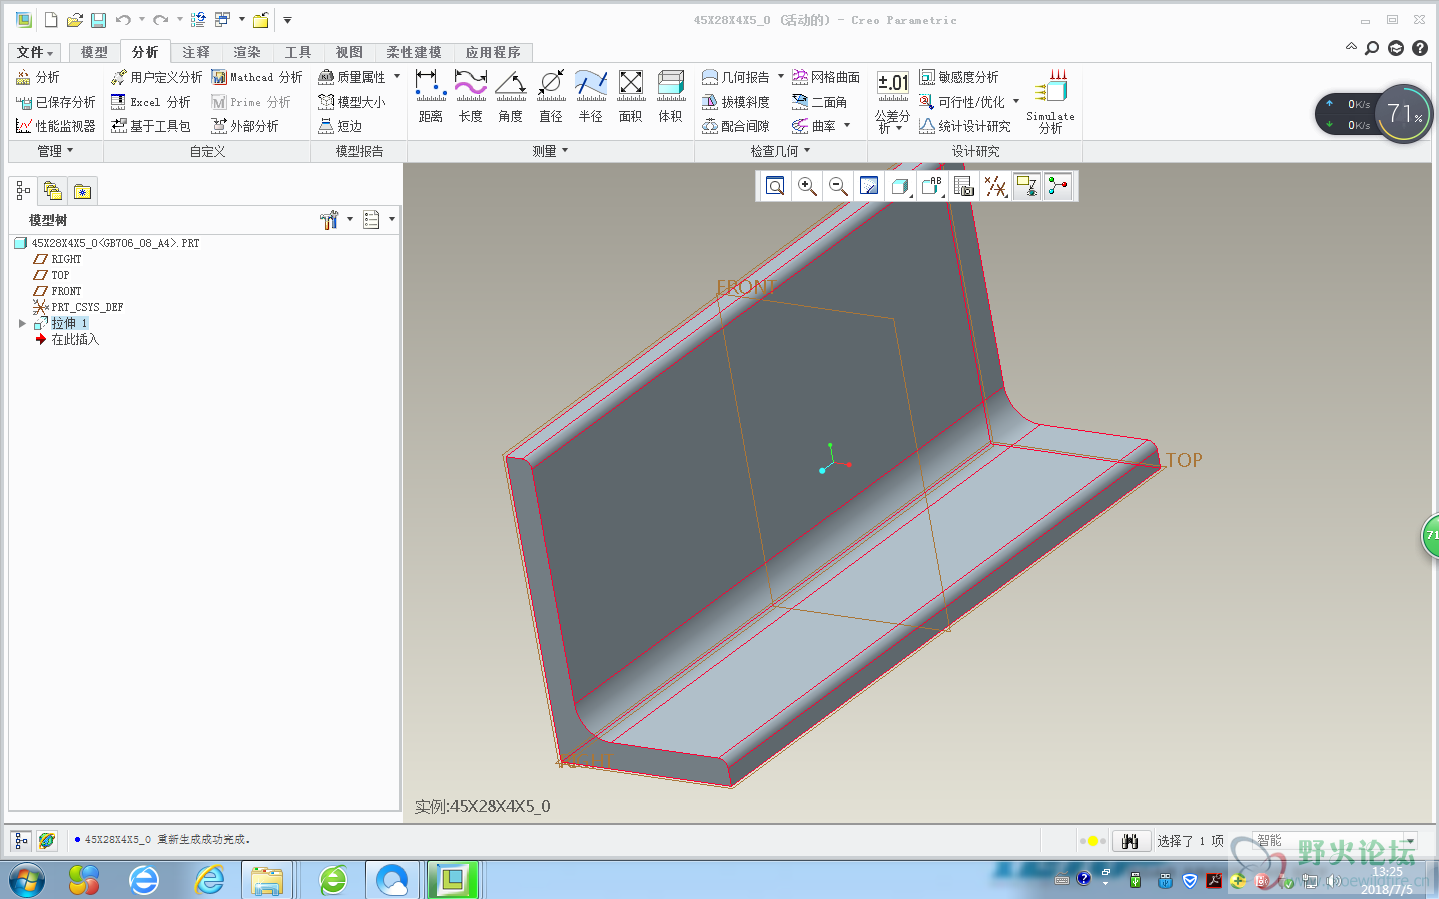Open the 曲率 dropdown arrow
1439x899 pixels.
point(847,125)
